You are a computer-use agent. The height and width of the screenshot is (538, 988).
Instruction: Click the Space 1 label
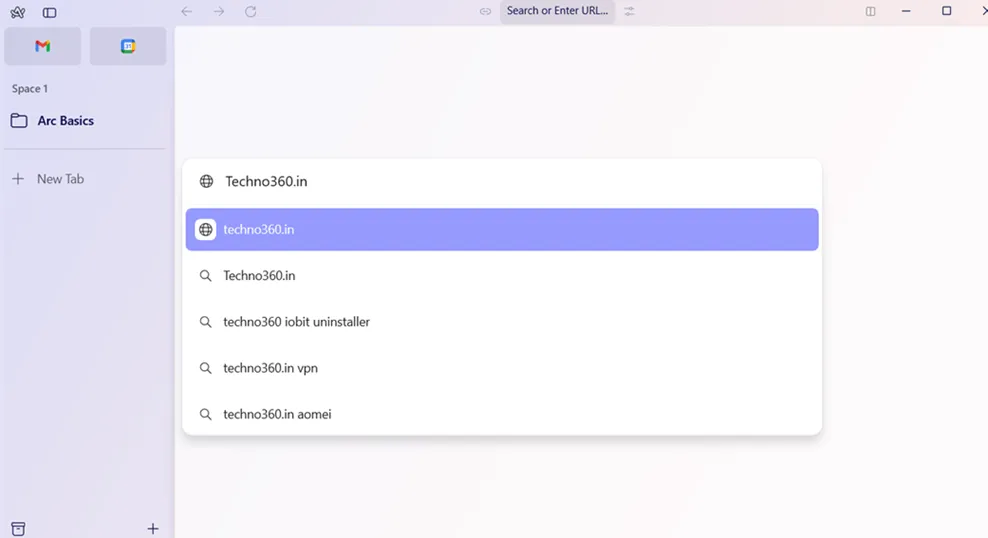[x=30, y=89]
